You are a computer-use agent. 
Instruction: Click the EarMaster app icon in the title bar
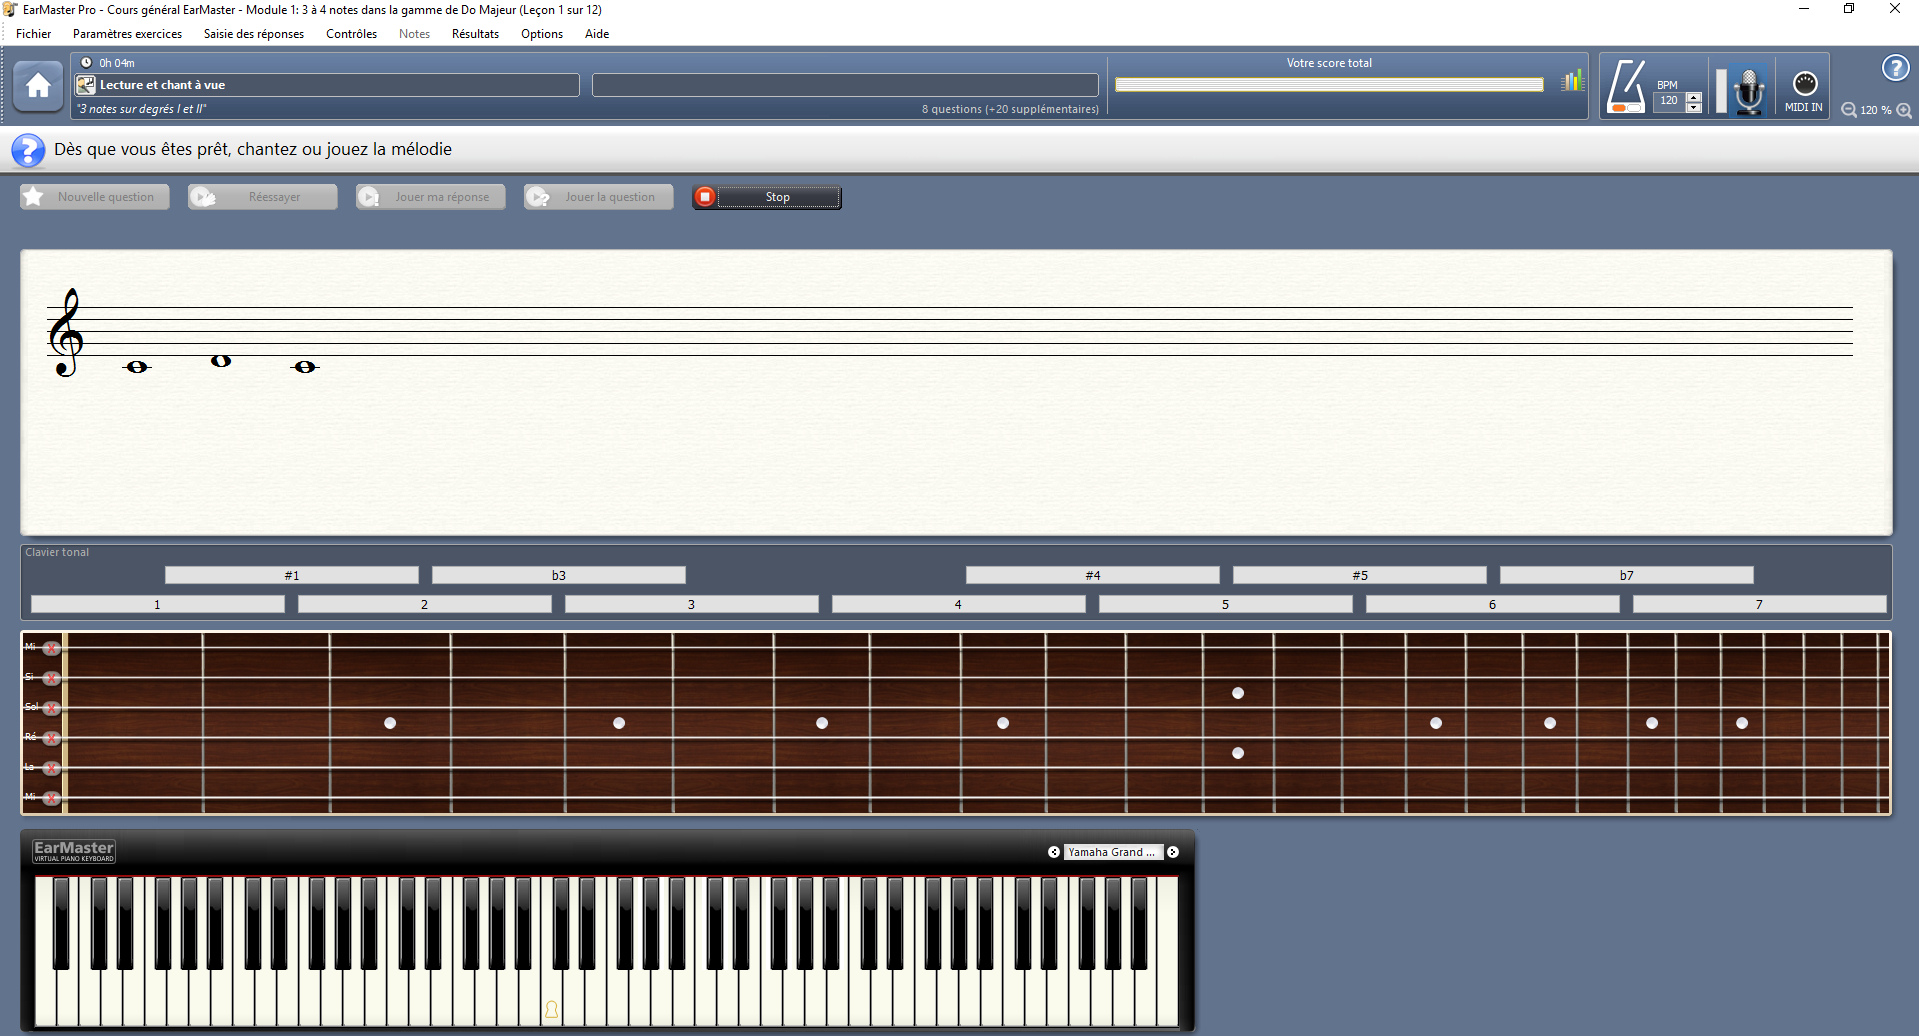[10, 9]
